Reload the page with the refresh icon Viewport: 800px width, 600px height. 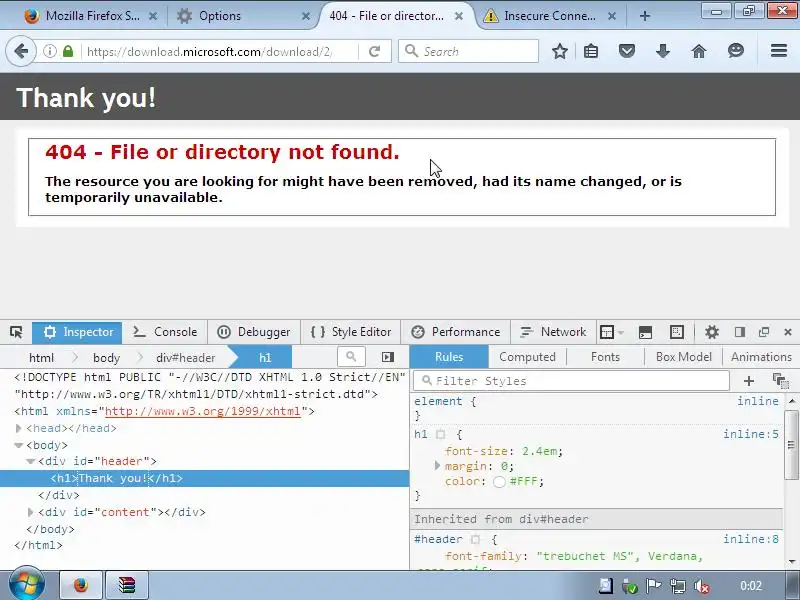[x=374, y=51]
